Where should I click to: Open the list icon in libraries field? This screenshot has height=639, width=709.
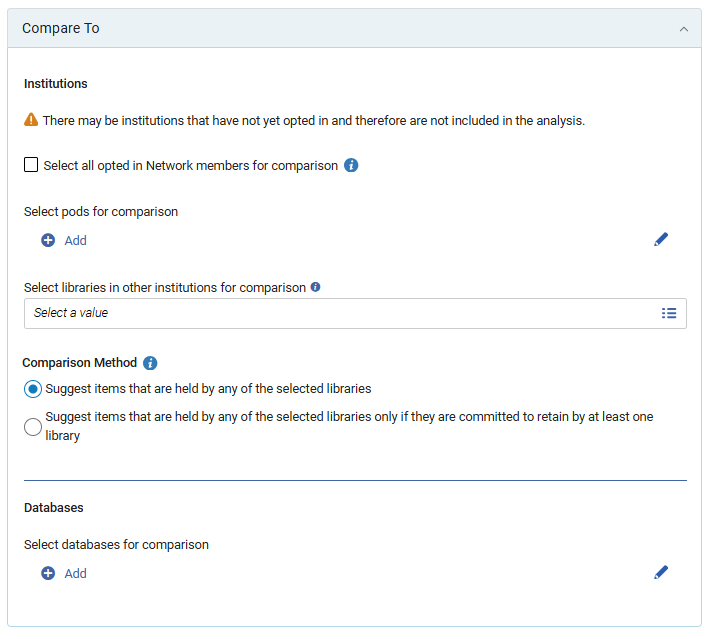pos(669,313)
